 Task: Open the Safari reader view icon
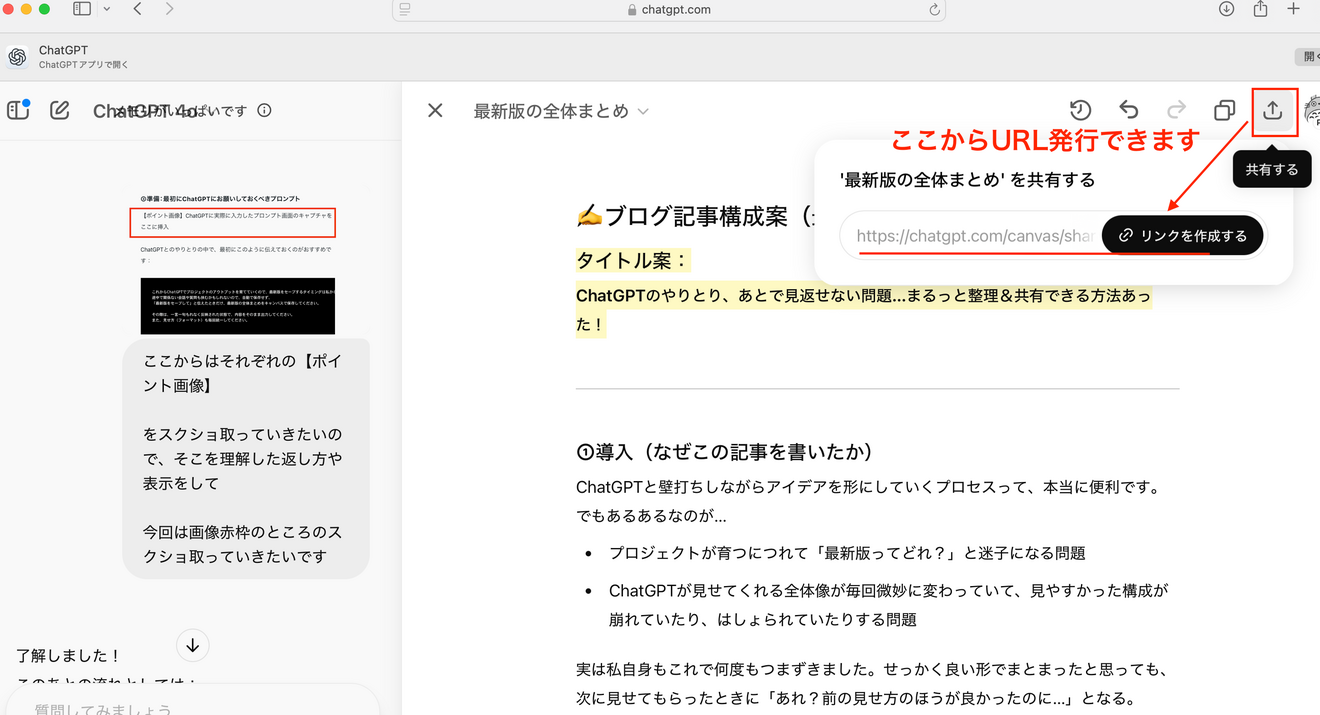pos(405,9)
